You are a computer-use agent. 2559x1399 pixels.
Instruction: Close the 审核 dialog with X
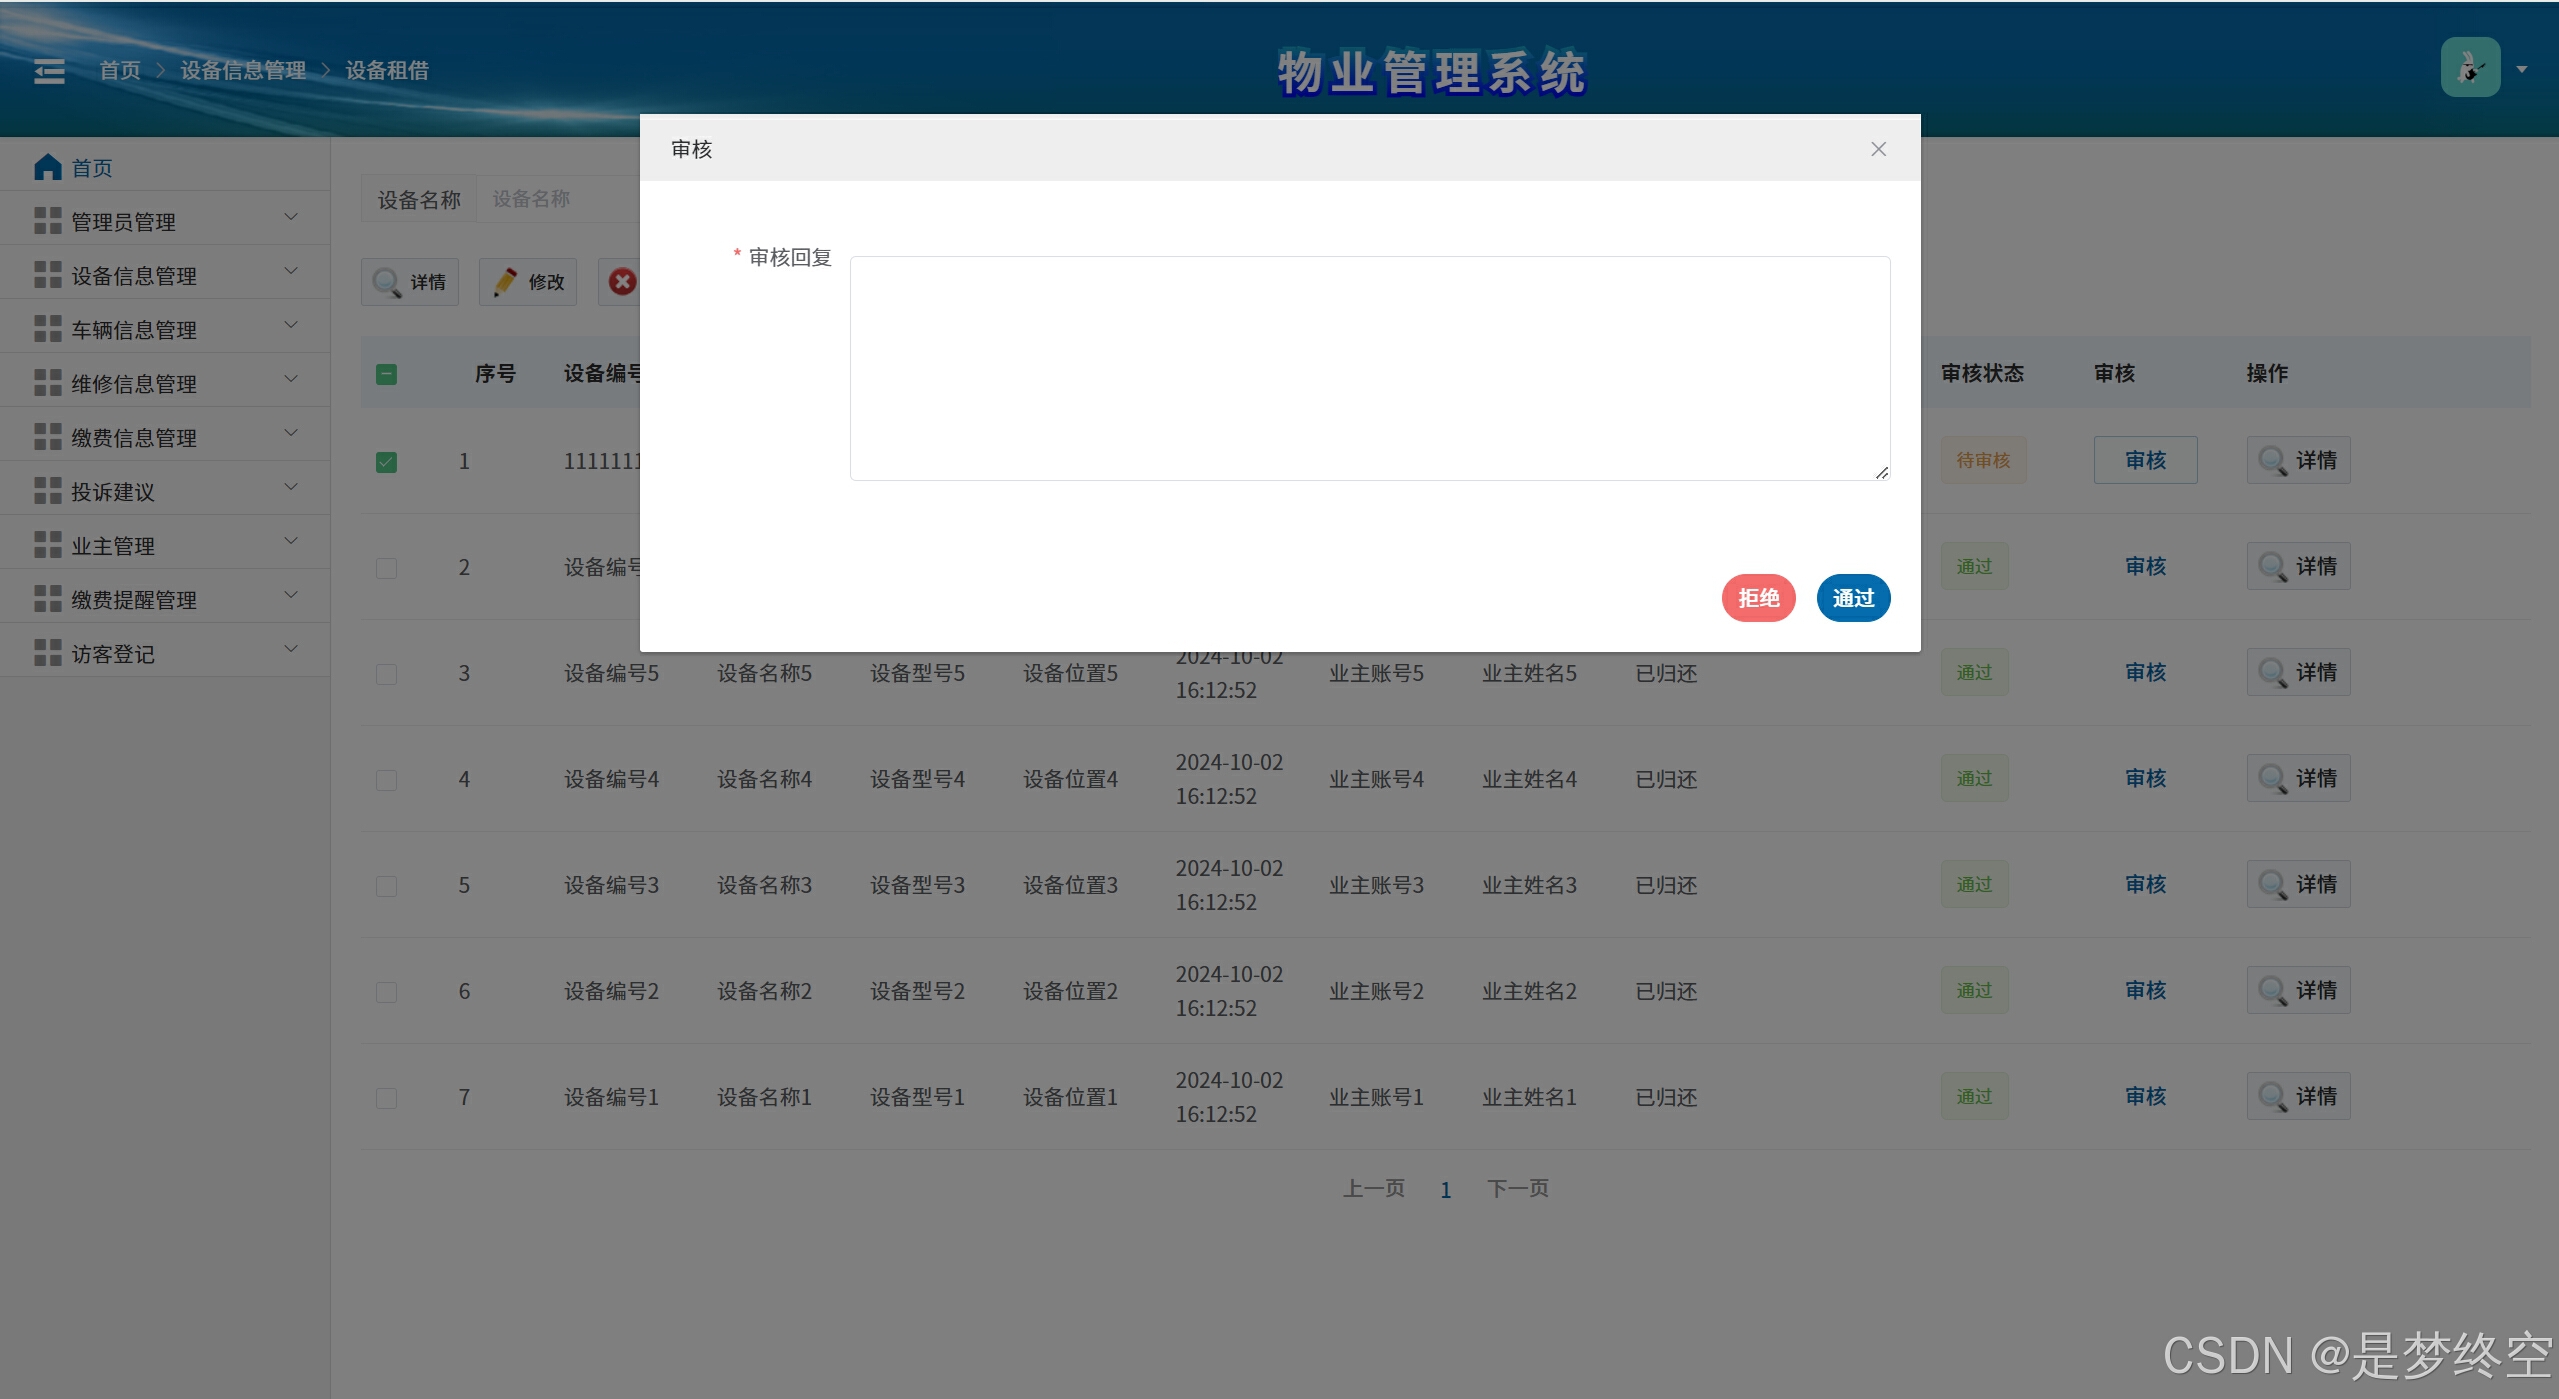pyautogui.click(x=1878, y=149)
